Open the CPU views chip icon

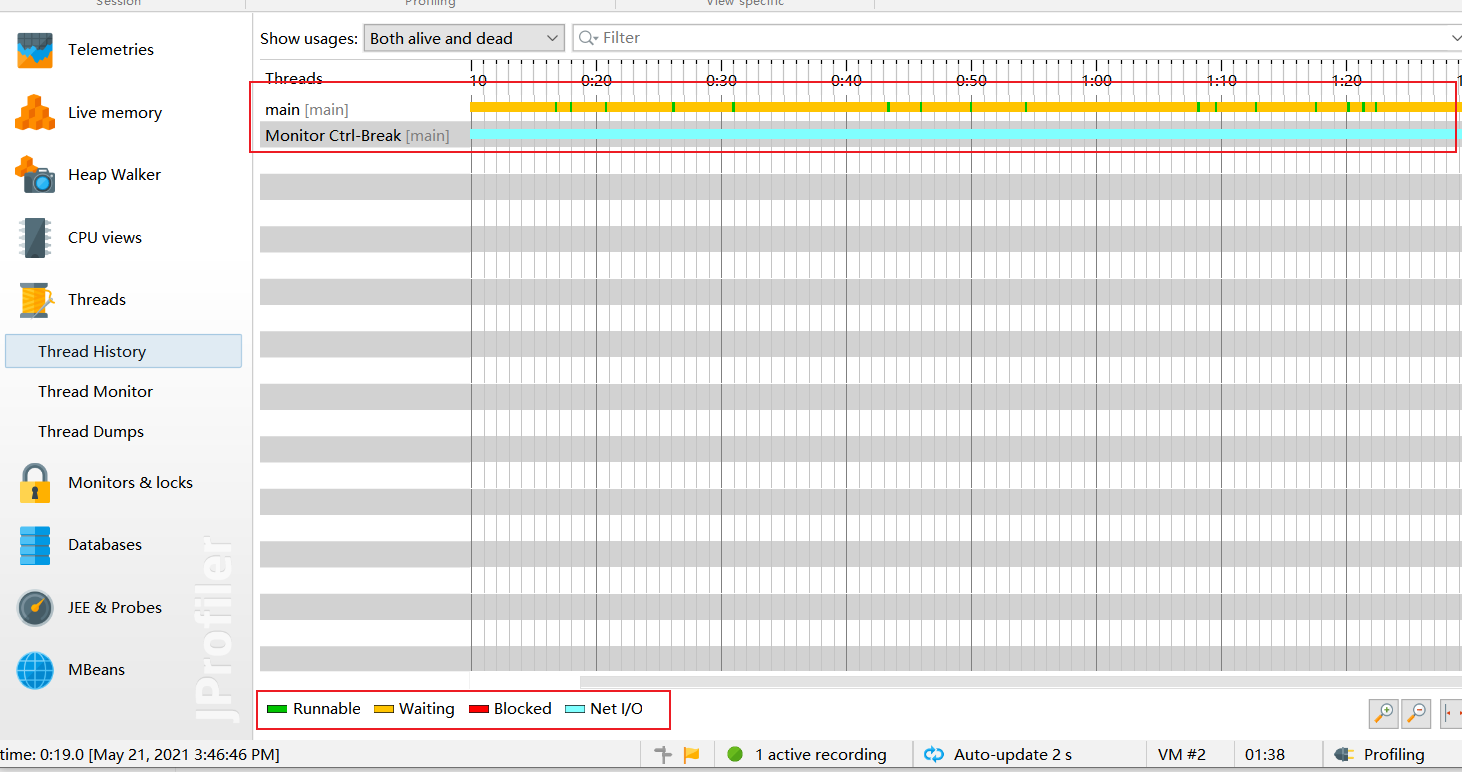coord(35,237)
